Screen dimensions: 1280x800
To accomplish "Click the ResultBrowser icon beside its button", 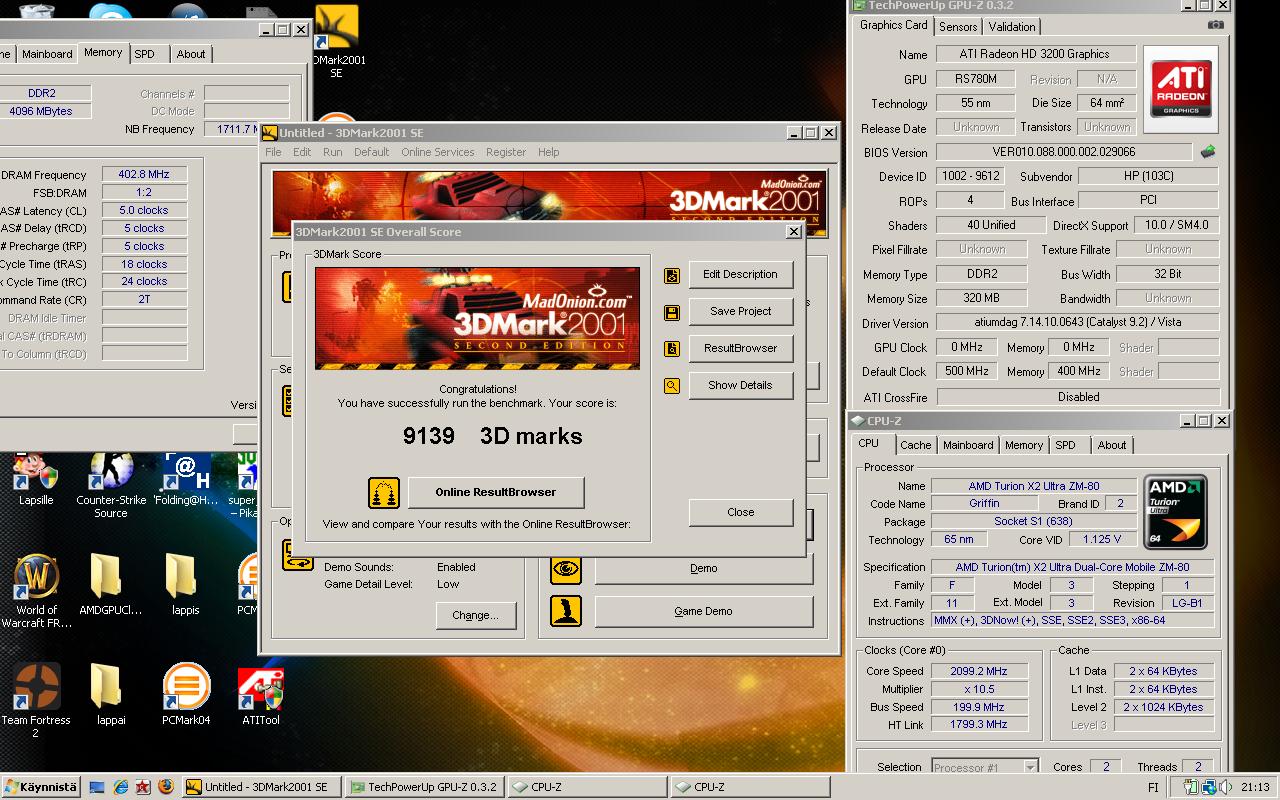I will click(672, 349).
